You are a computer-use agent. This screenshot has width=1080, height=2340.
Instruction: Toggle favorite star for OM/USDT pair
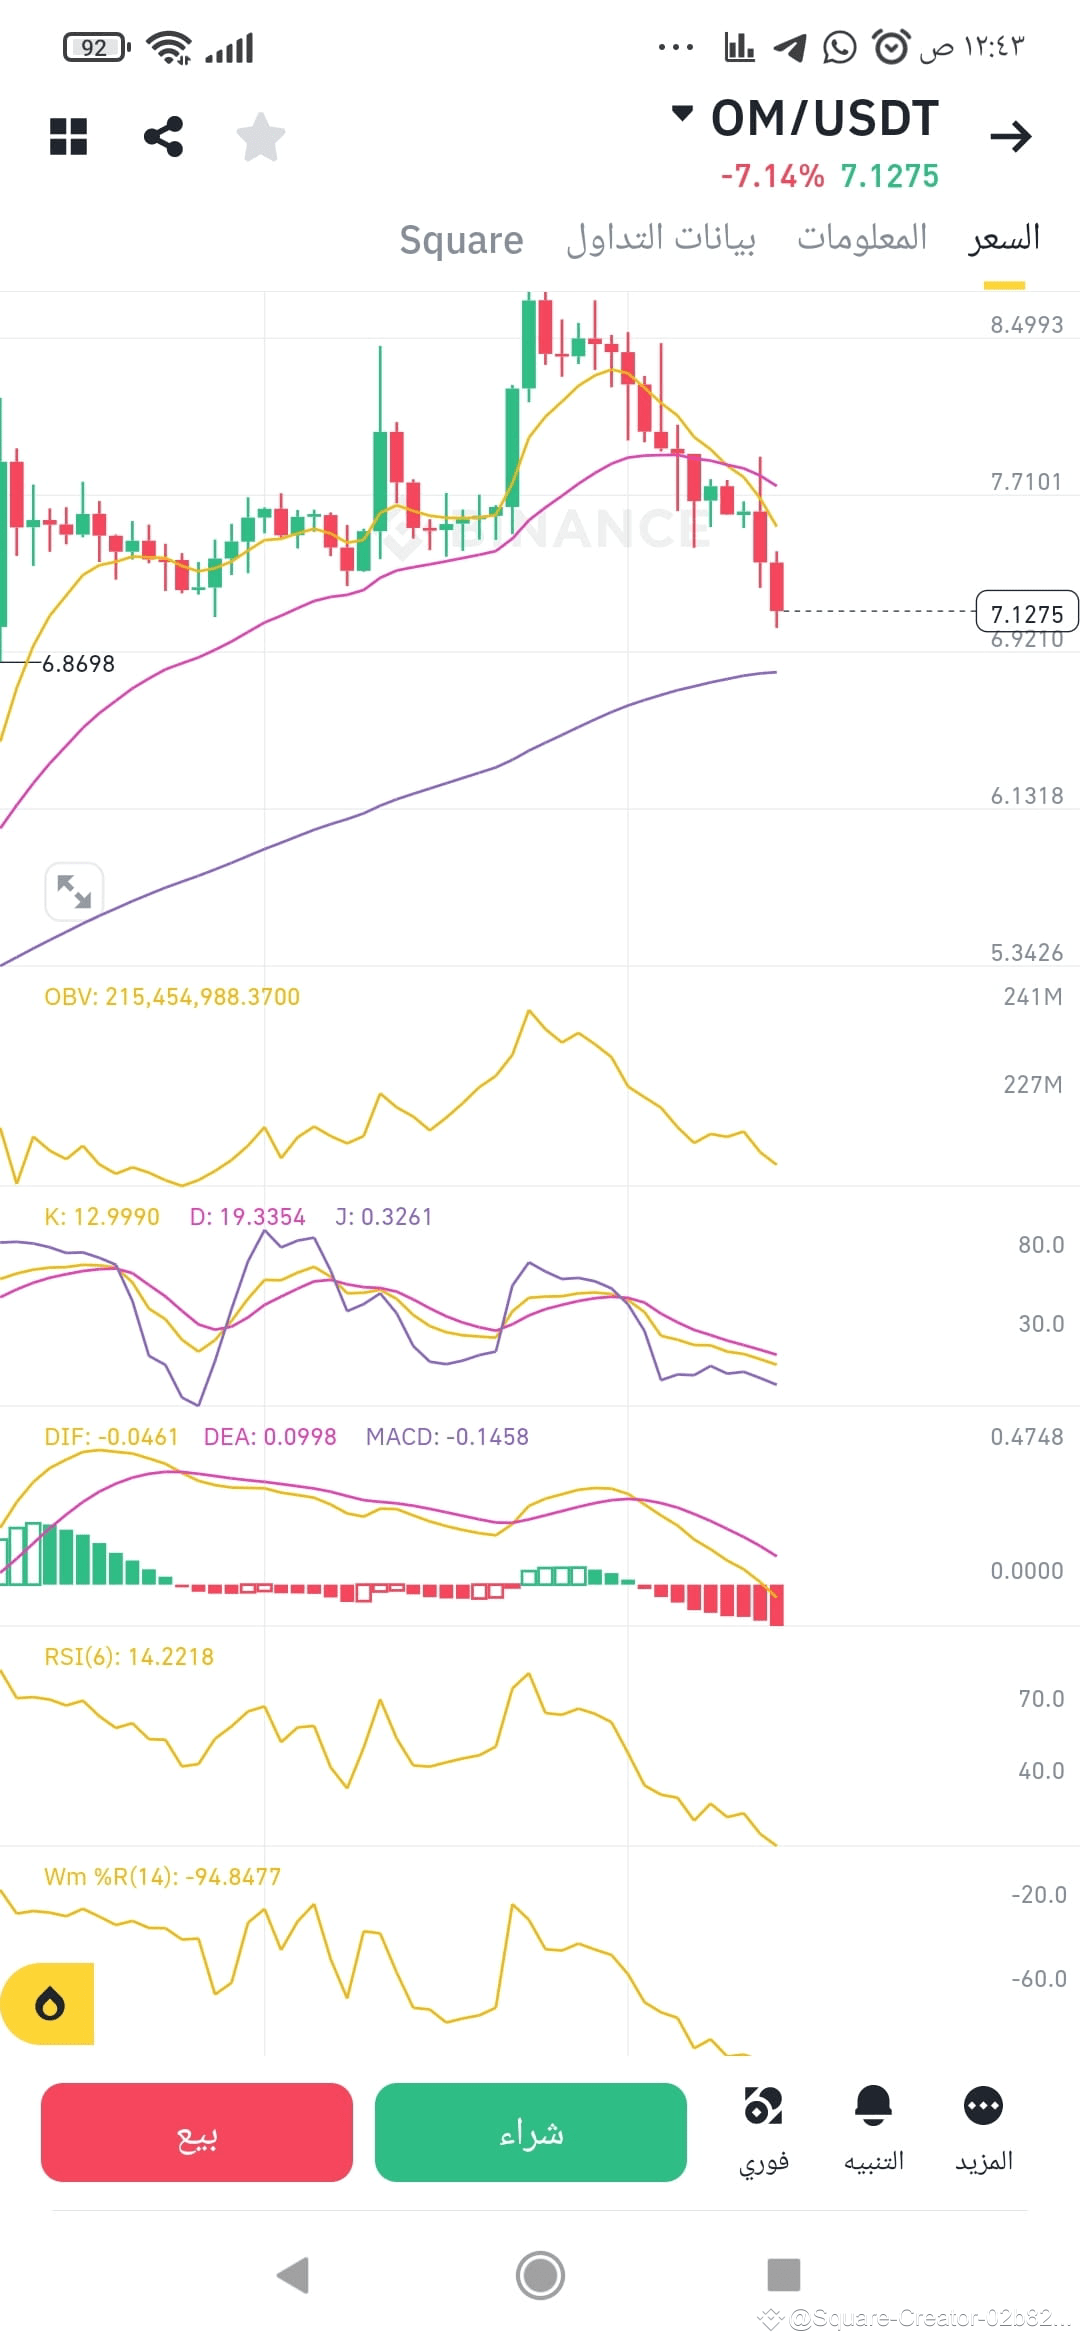click(x=261, y=137)
